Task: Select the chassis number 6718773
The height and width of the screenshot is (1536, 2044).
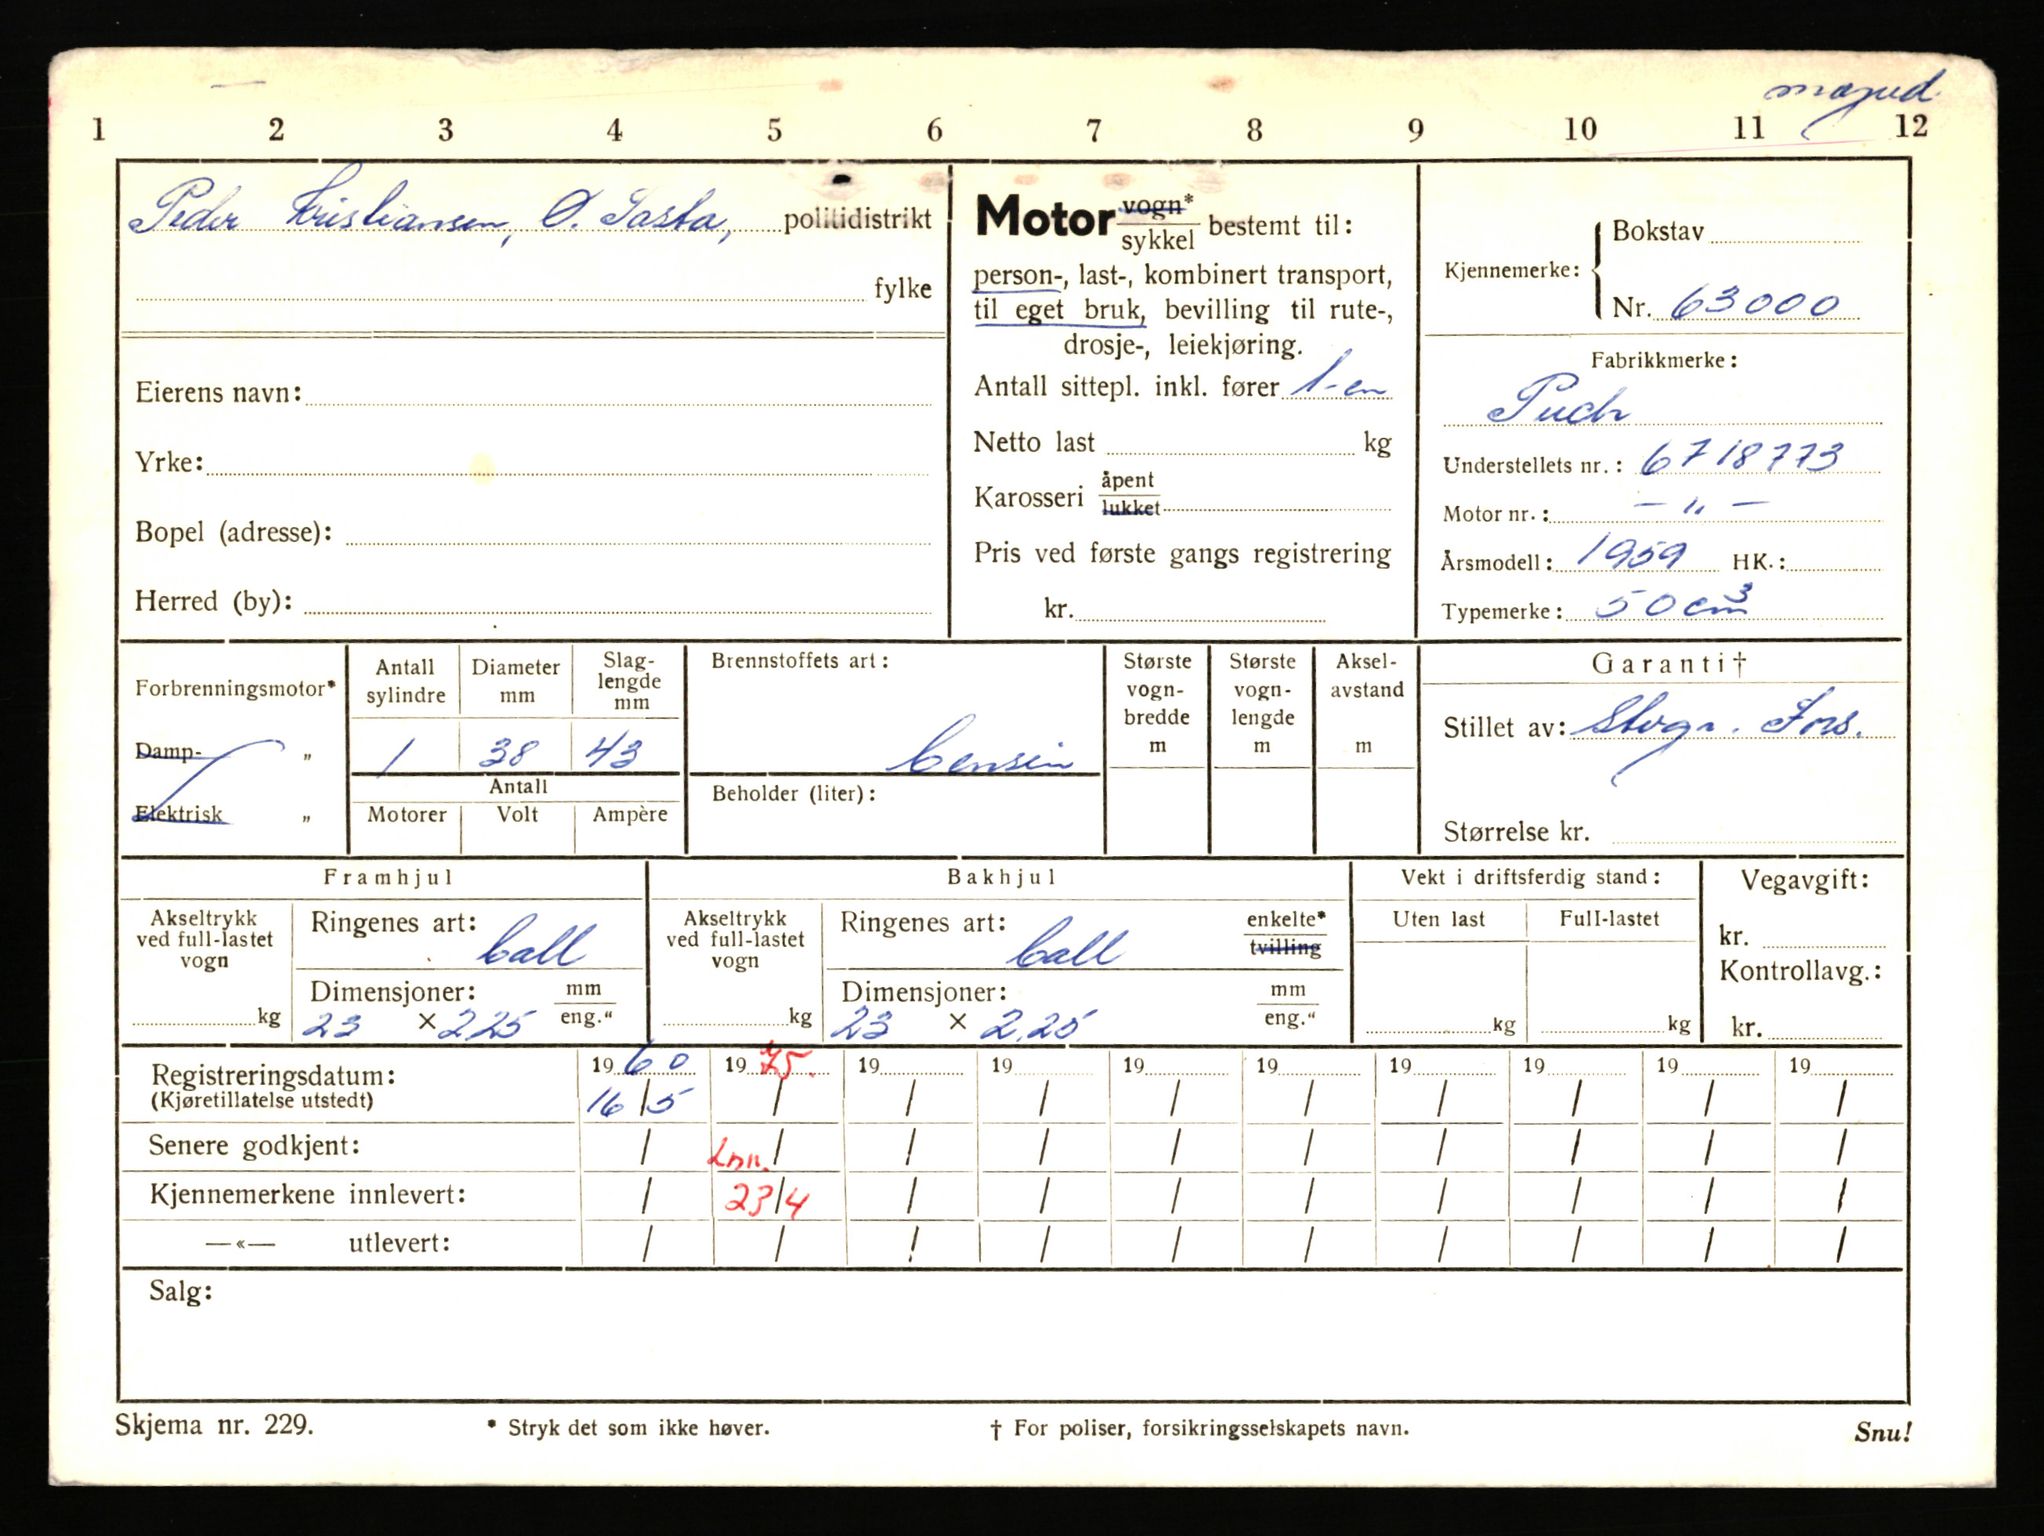Action: tap(1741, 457)
